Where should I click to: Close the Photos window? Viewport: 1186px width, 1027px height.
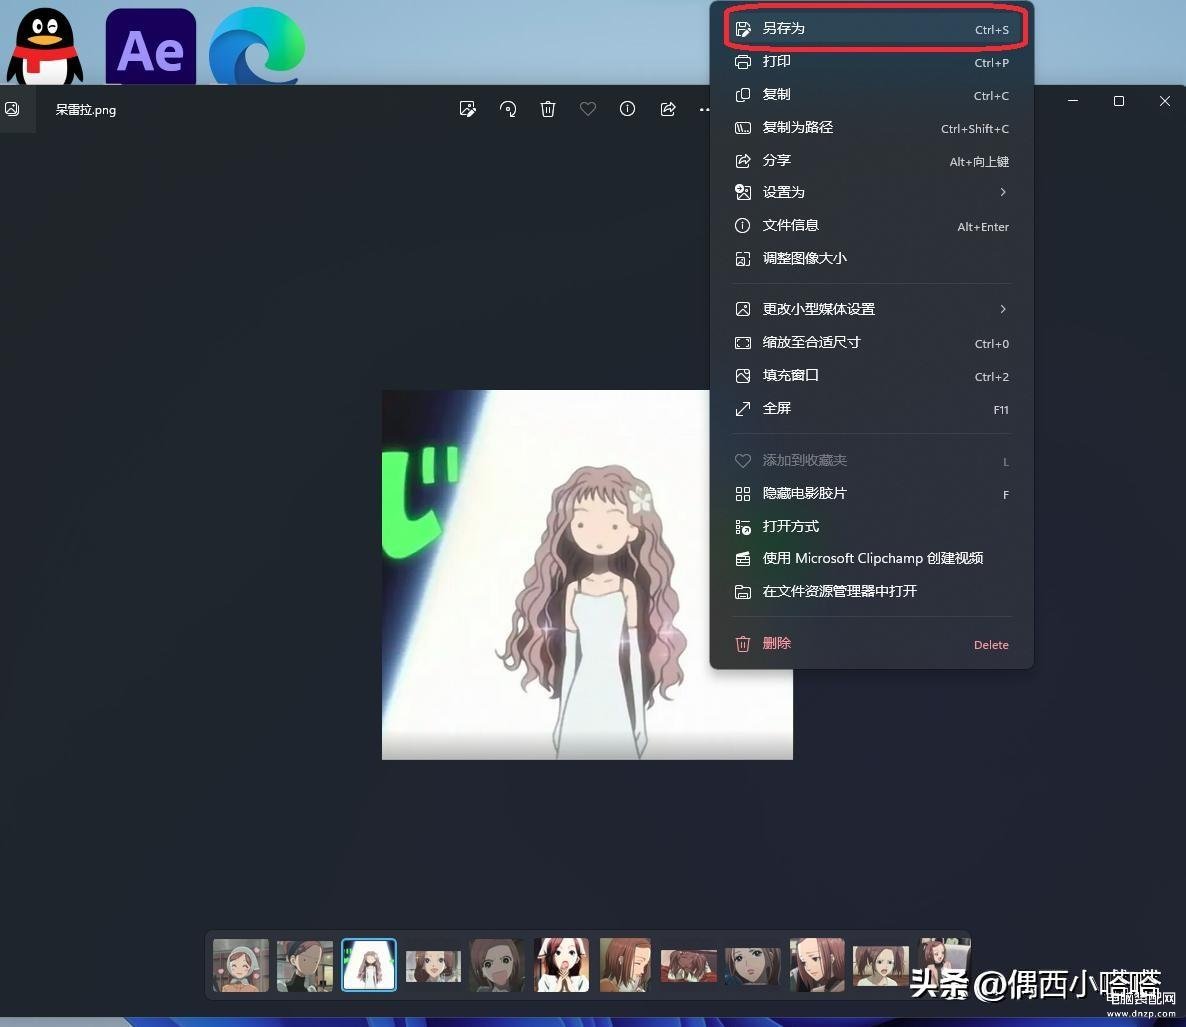pyautogui.click(x=1165, y=101)
